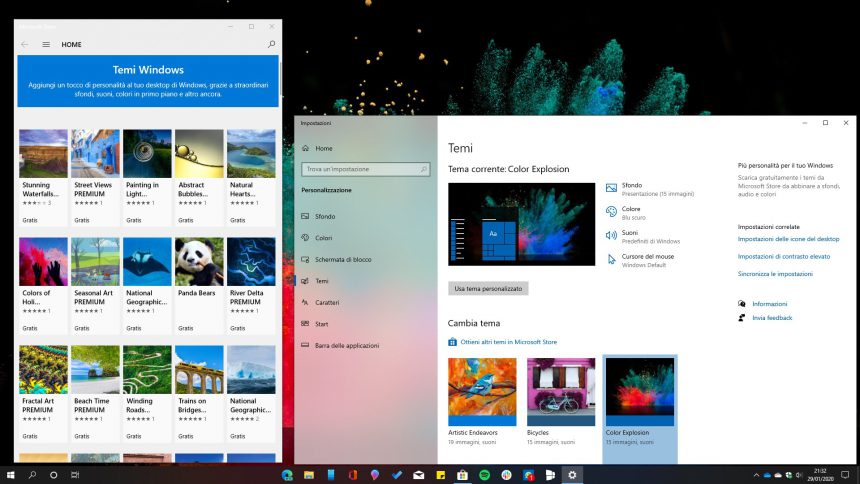The image size is (860, 484).
Task: Click the Trova un'impostazione search field
Action: click(365, 169)
